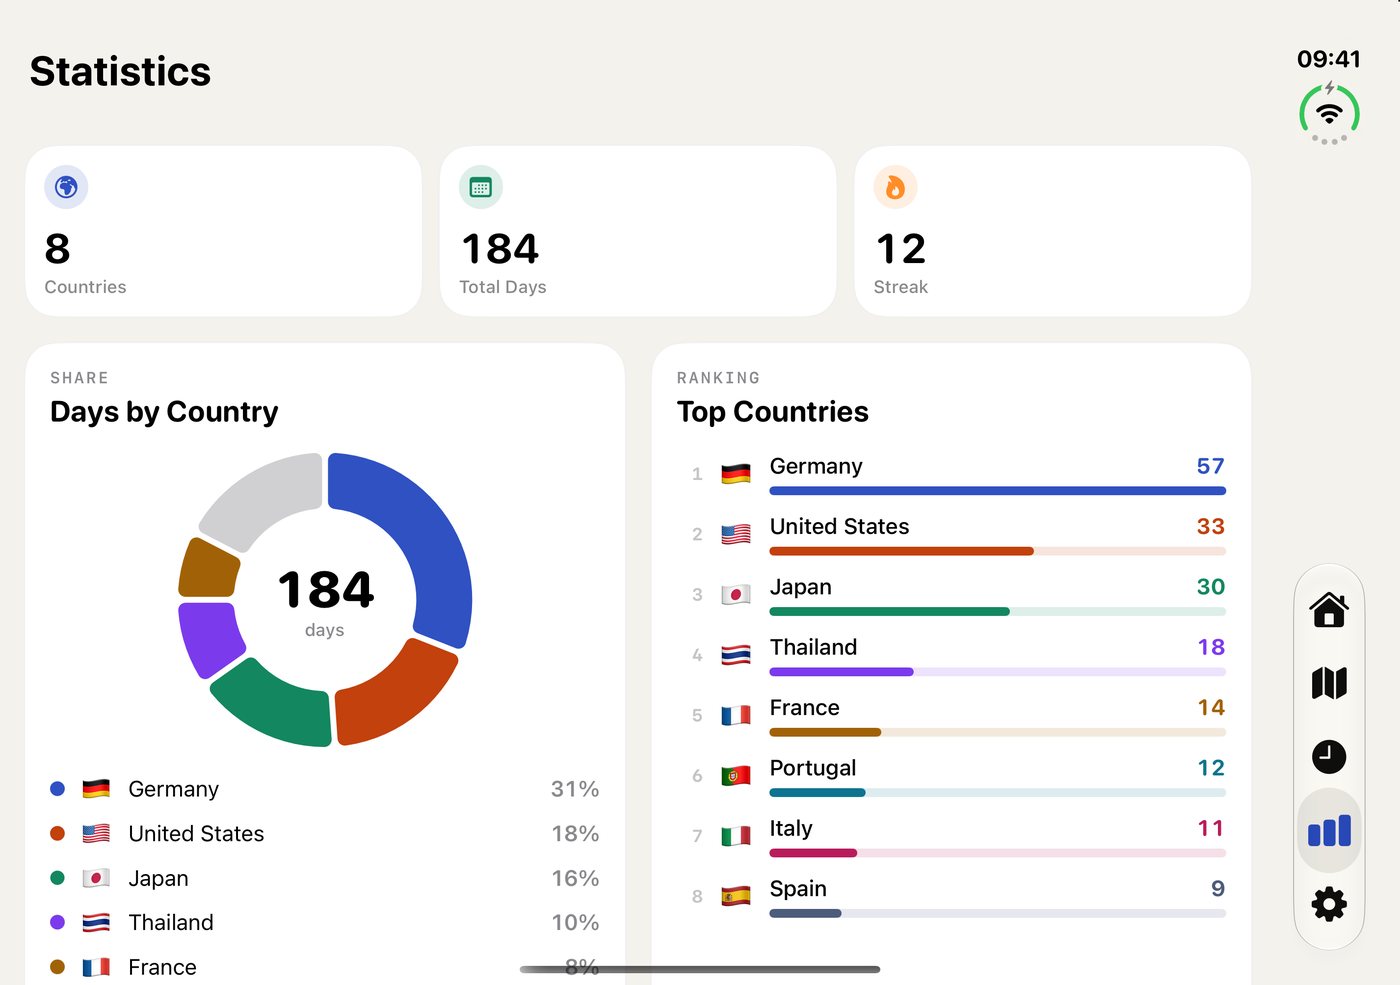Click United States' 33 days count

point(1210,526)
